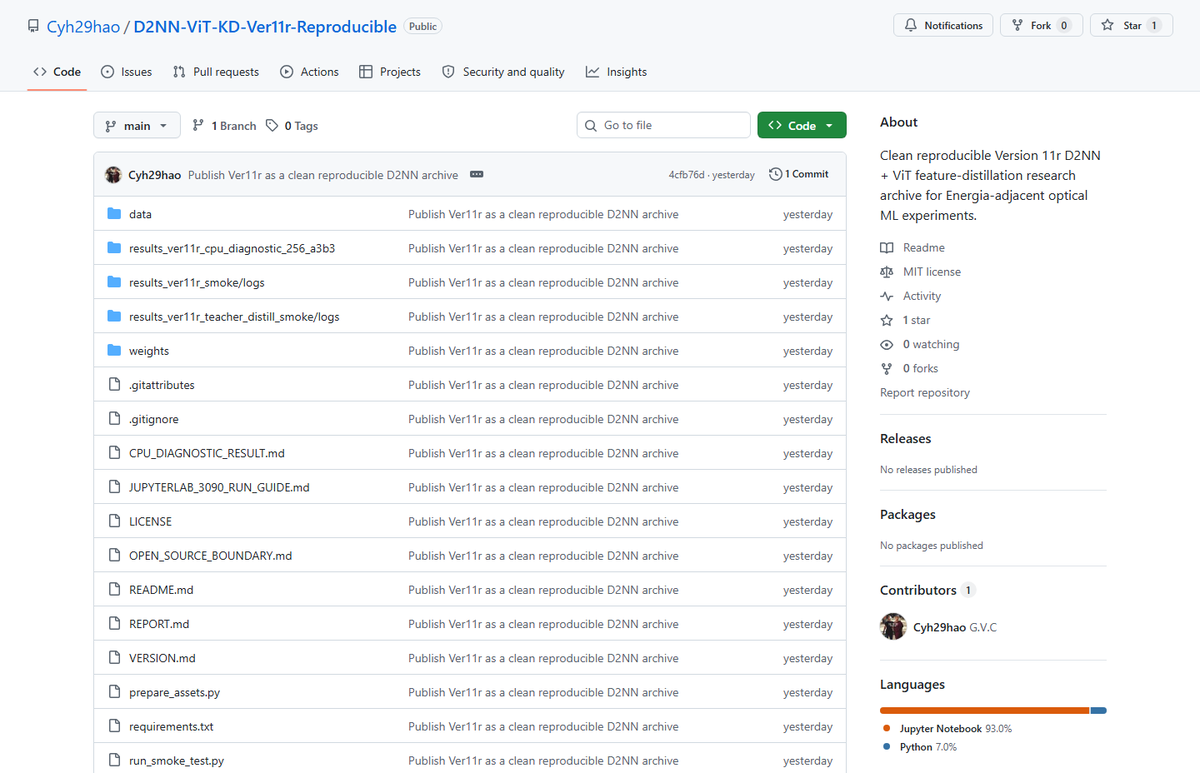The width and height of the screenshot is (1200, 773).
Task: Open the Notifications dropdown
Action: pos(943,26)
